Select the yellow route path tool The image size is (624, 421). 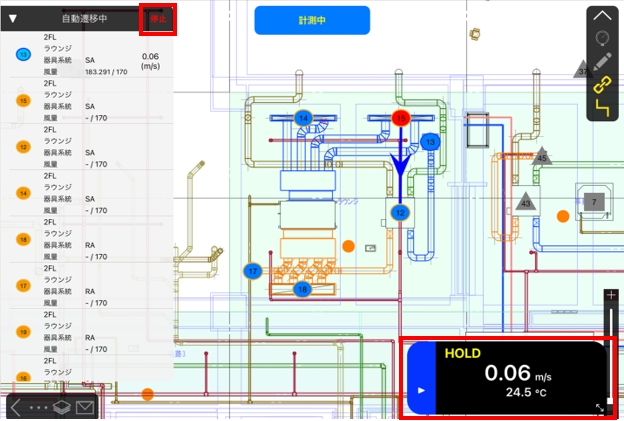click(602, 108)
